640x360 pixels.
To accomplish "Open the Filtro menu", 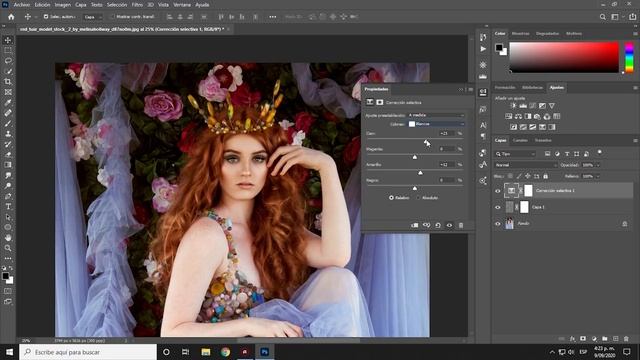I will (x=137, y=5).
